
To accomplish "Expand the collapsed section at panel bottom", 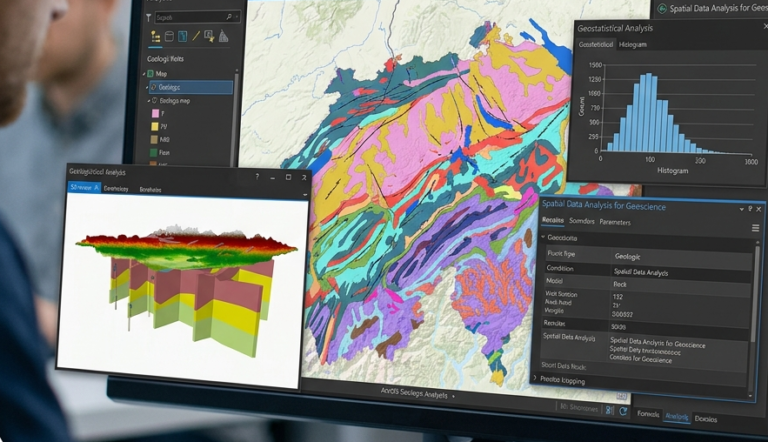I will click(535, 378).
